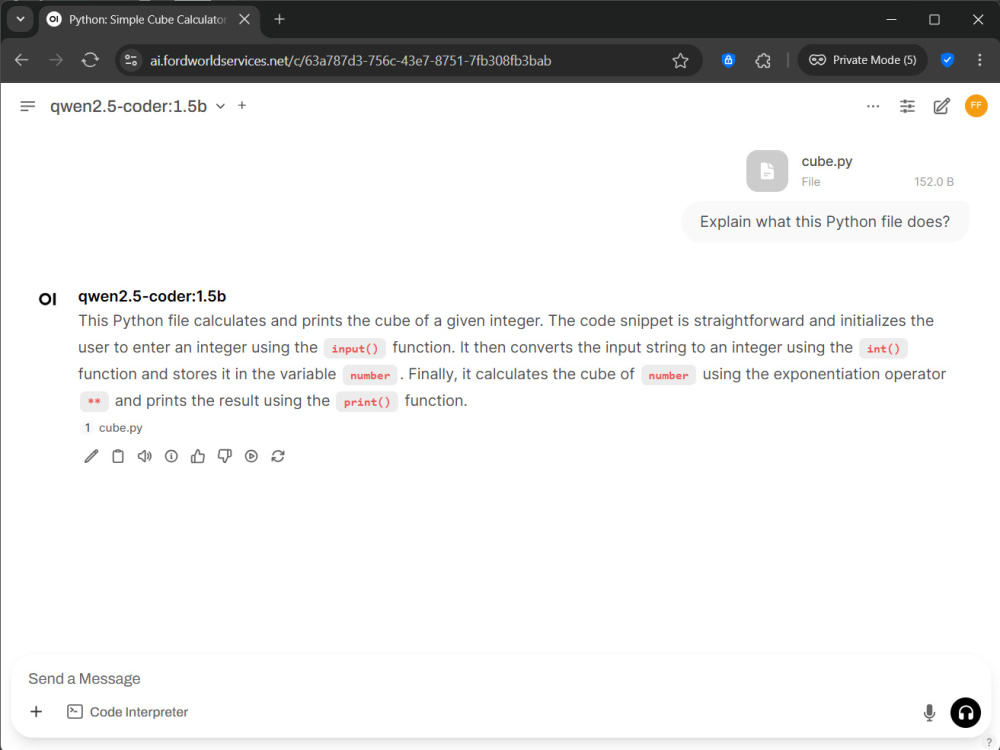The image size is (1000, 750).
Task: Open the chat controls sliders icon
Action: [907, 107]
